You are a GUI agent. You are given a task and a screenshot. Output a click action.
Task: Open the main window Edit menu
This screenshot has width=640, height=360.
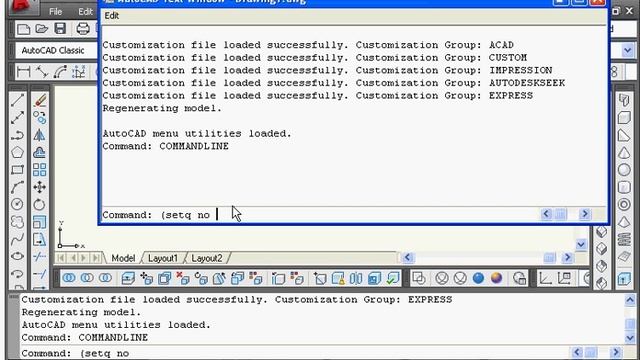85,11
